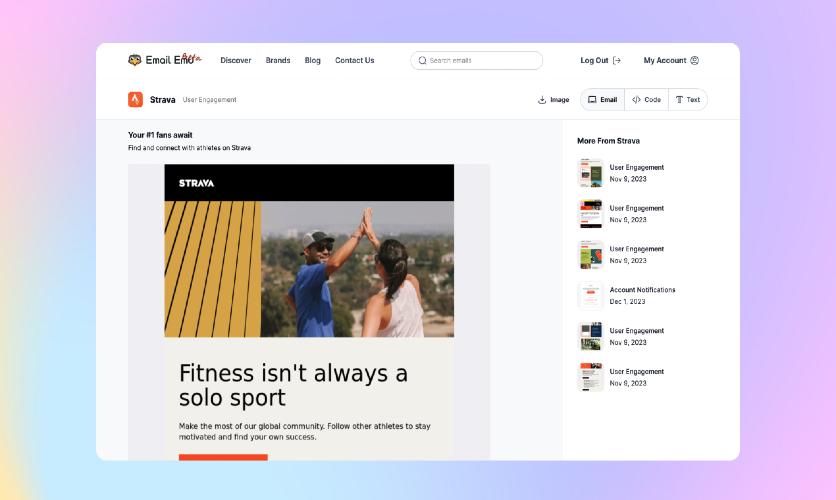
Task: Open the second User Engagement Nov 9 thumbnail
Action: tap(591, 214)
